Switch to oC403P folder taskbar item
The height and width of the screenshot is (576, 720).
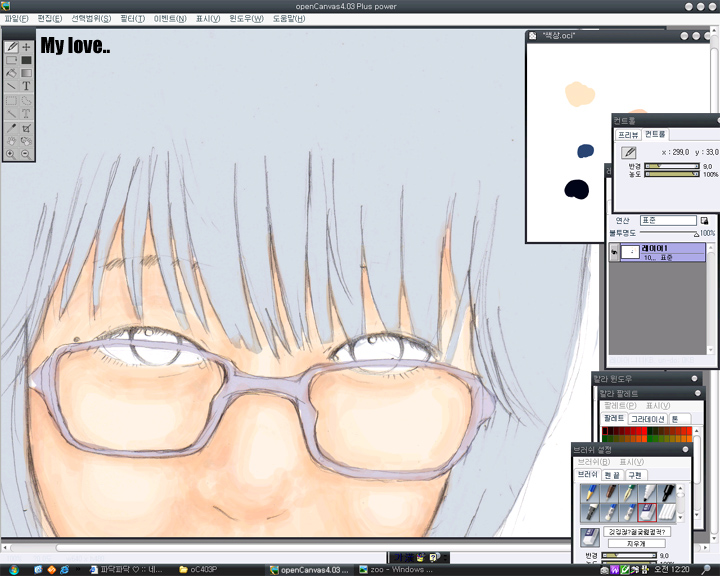198,570
